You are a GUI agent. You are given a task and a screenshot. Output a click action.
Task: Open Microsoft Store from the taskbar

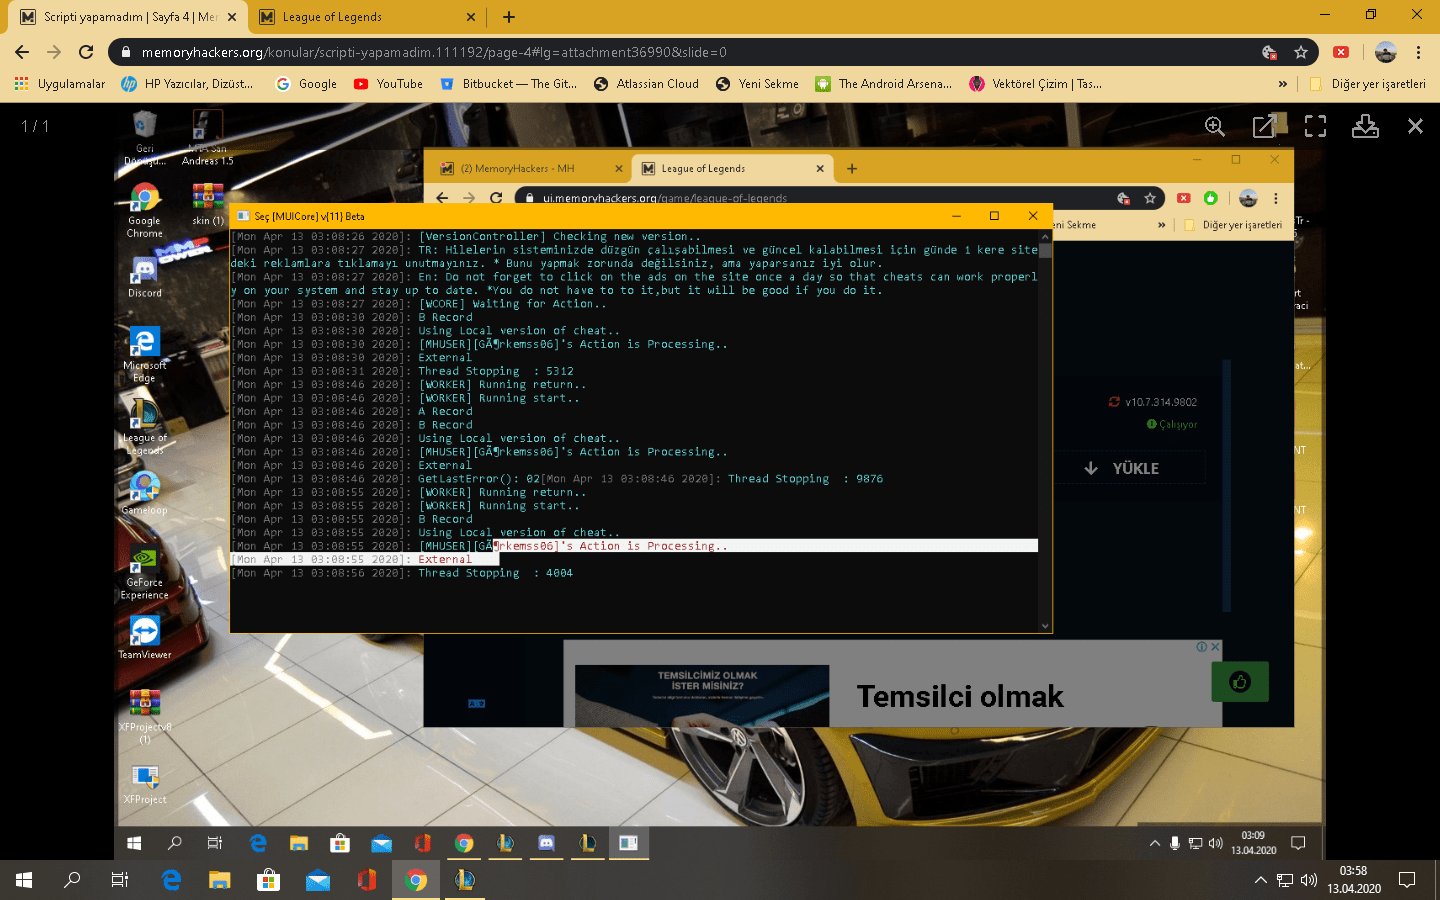[269, 880]
